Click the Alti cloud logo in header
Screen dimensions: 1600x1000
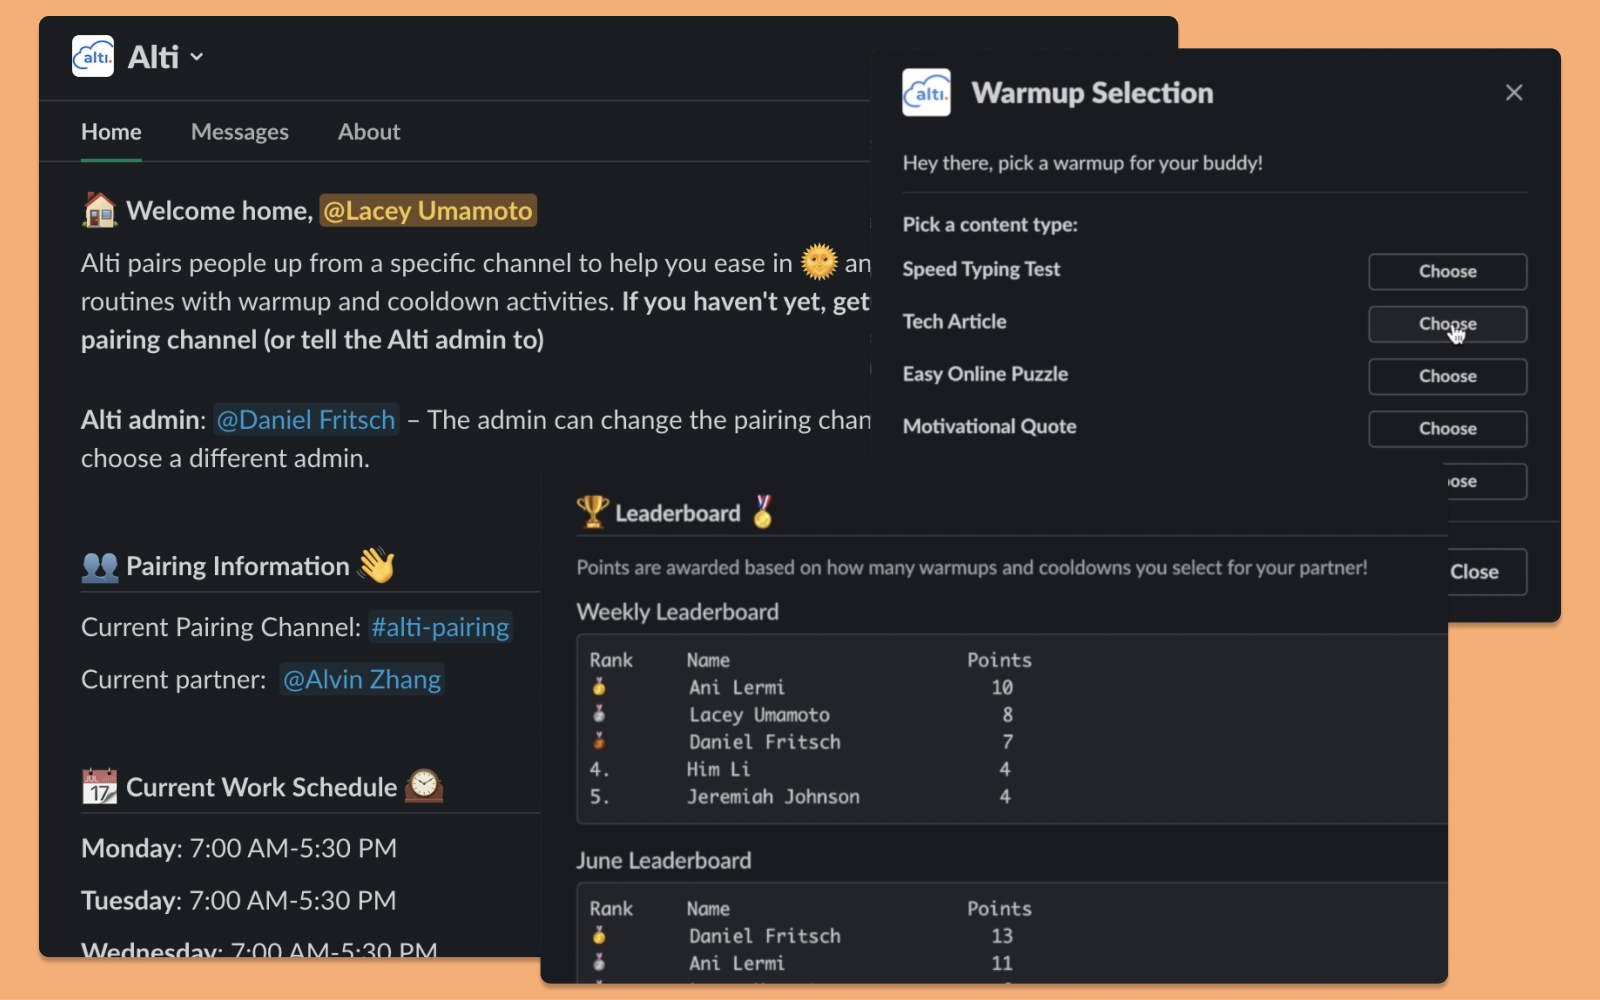(x=93, y=56)
